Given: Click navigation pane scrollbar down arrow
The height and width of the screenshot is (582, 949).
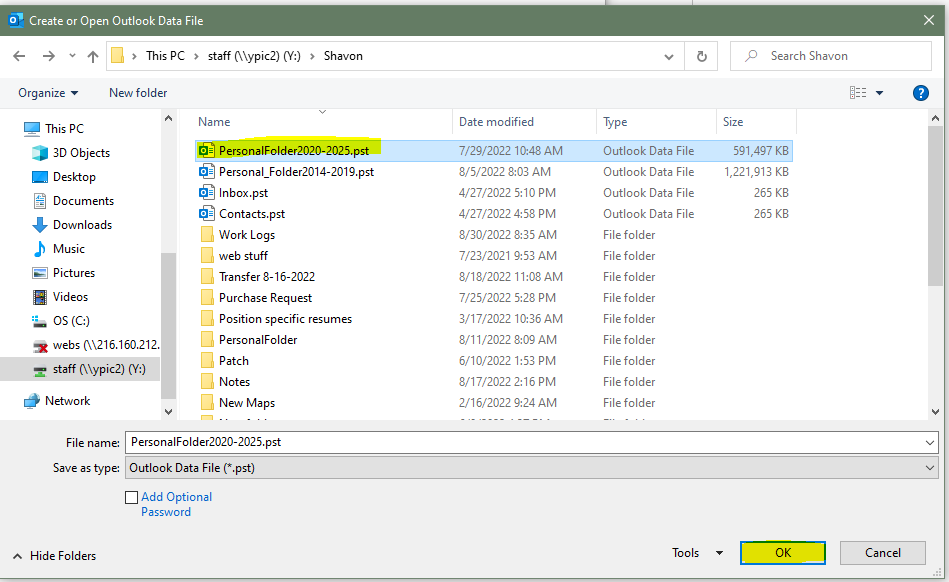Looking at the screenshot, I should point(168,412).
